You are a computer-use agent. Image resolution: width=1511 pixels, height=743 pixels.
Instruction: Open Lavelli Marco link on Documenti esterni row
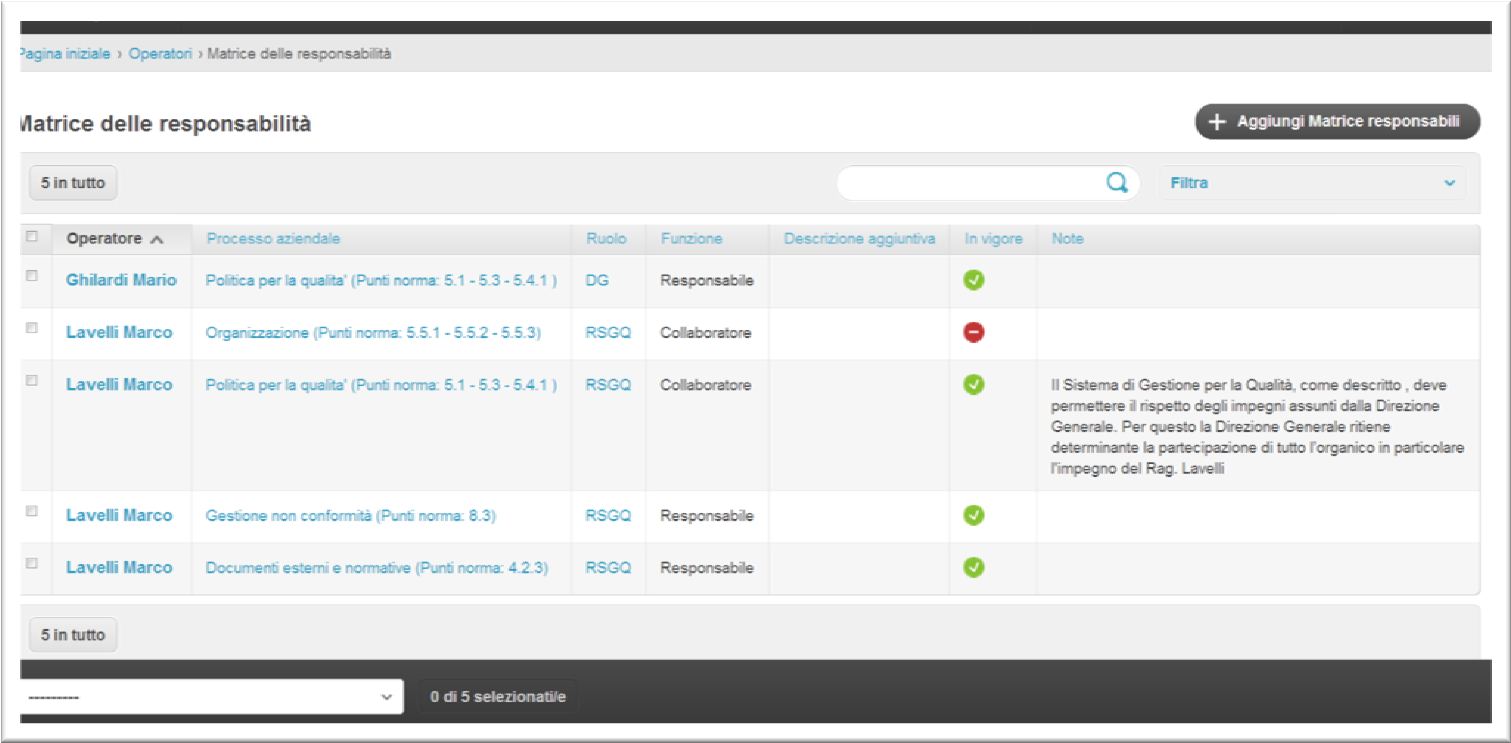[x=119, y=567]
